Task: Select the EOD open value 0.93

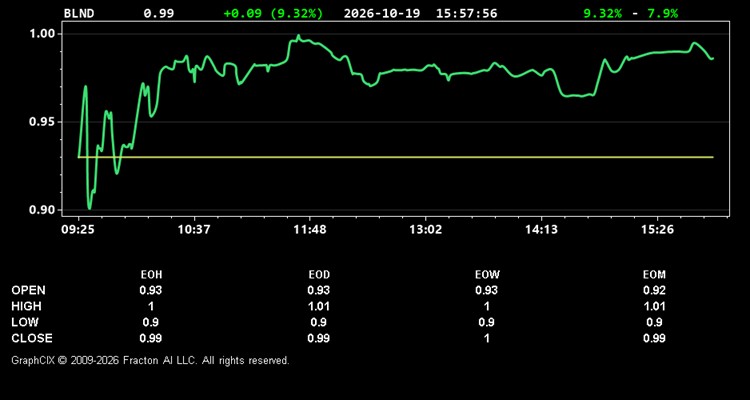Action: 319,290
